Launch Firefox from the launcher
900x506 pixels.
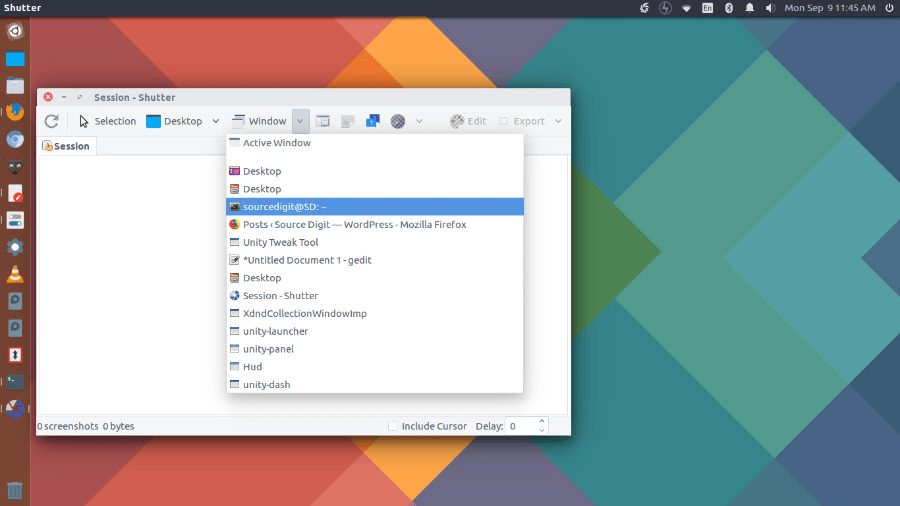pyautogui.click(x=15, y=112)
